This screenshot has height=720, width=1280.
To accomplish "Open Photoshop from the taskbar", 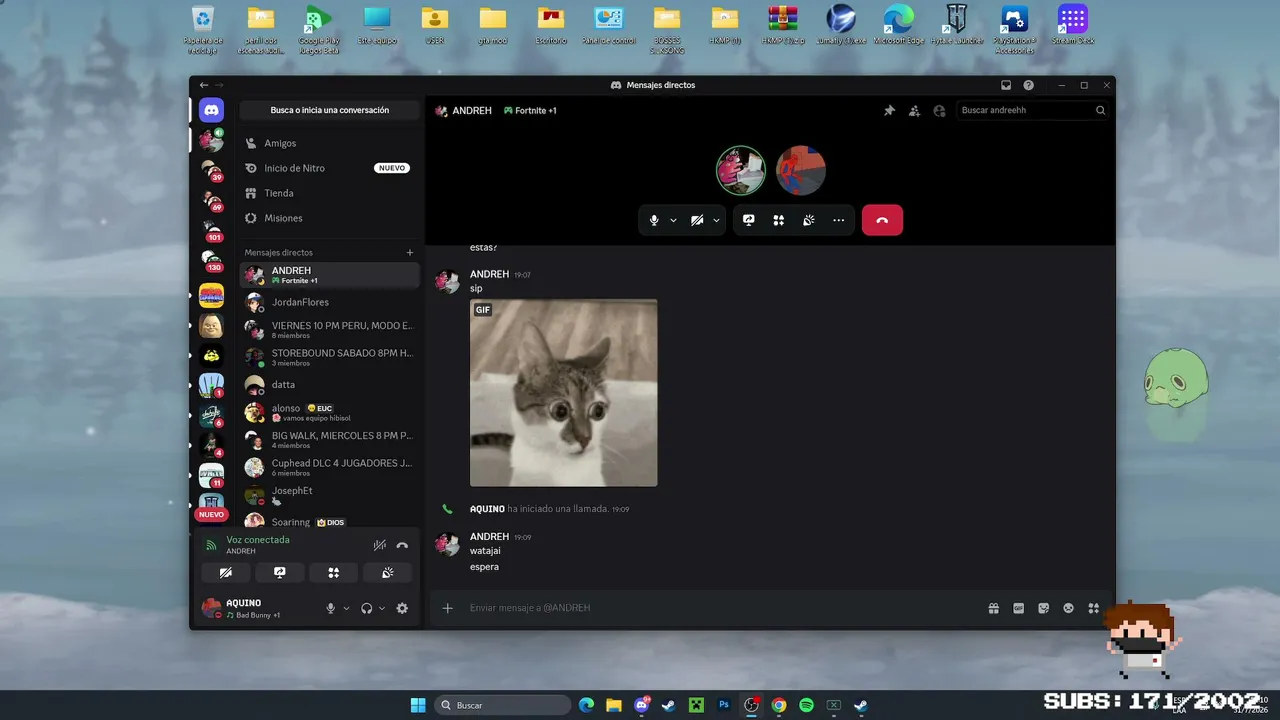I will tap(724, 705).
